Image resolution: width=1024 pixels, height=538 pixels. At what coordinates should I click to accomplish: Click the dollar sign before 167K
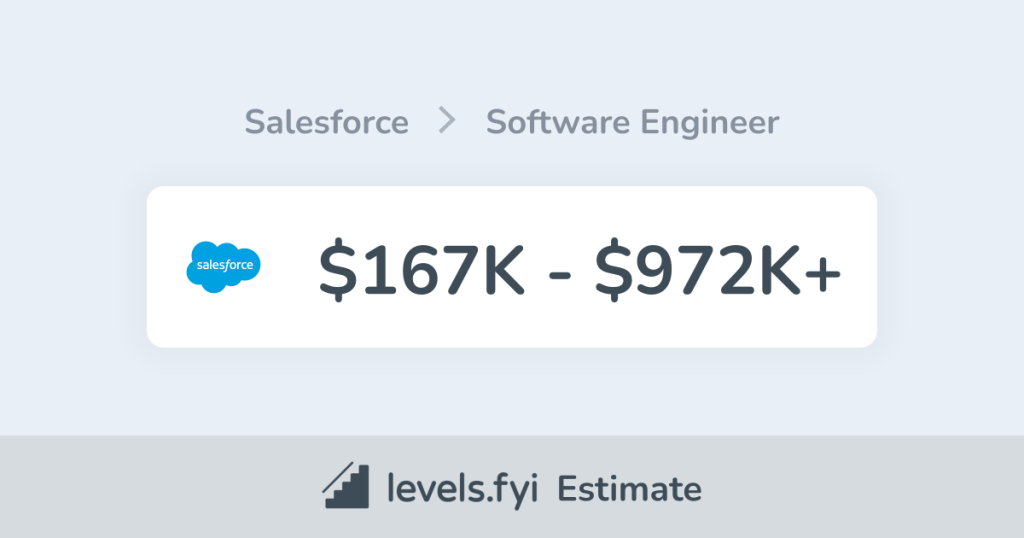click(337, 268)
